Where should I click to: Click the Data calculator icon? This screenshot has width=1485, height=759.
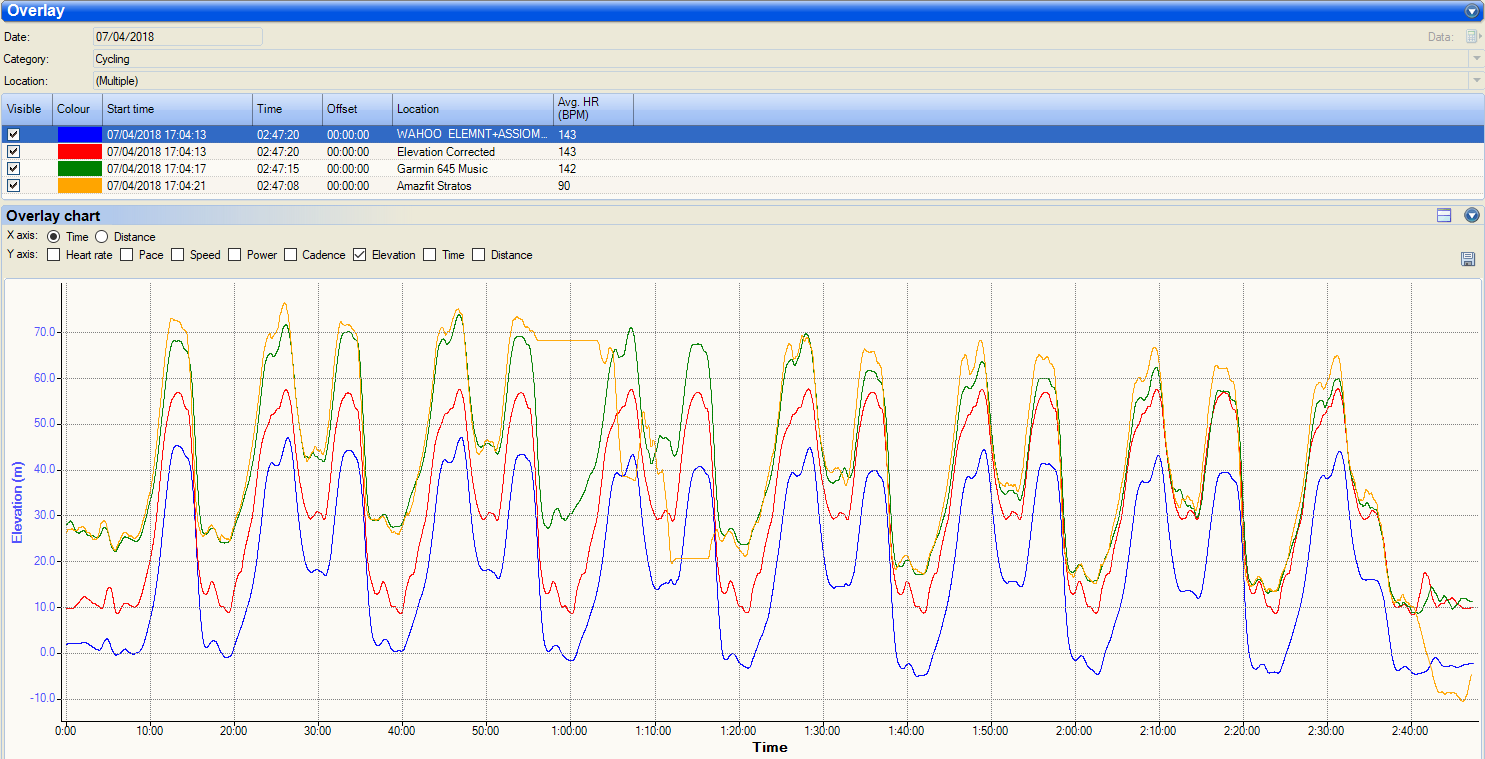click(1472, 37)
